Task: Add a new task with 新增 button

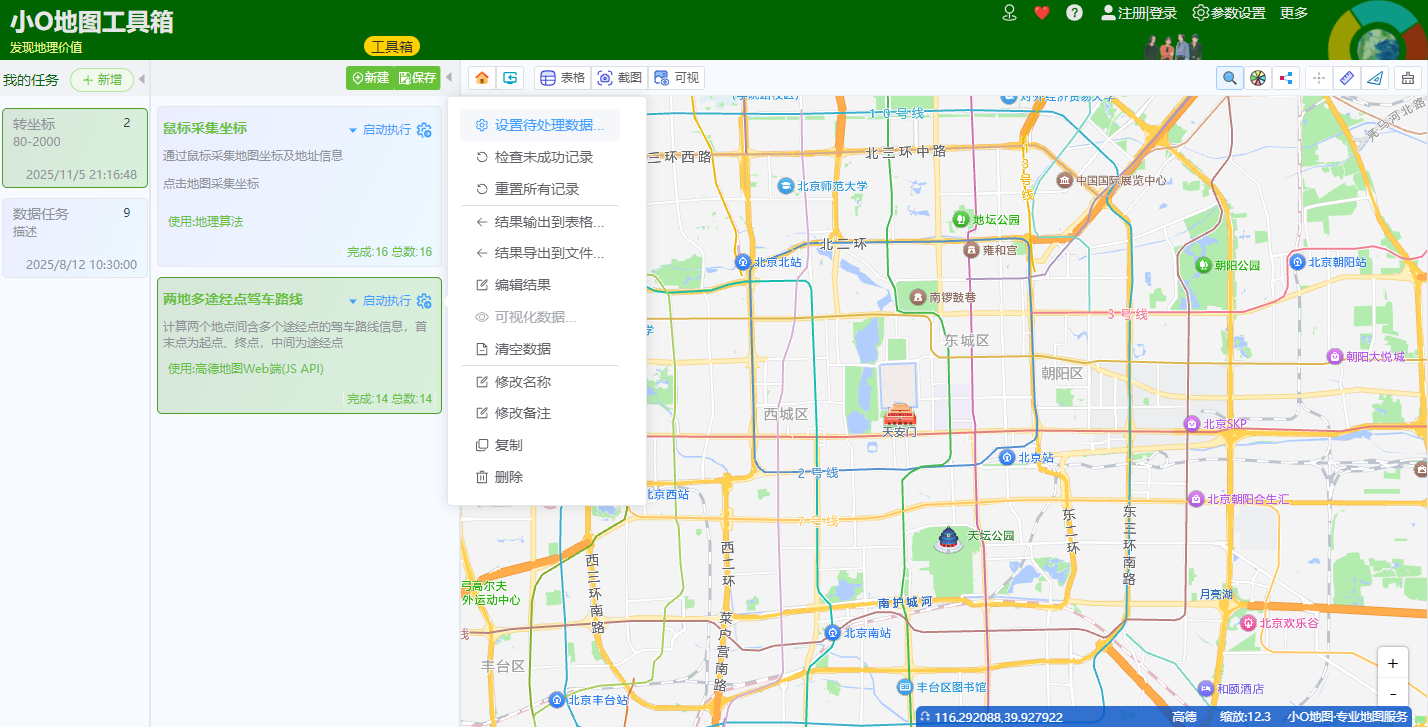Action: tap(102, 80)
